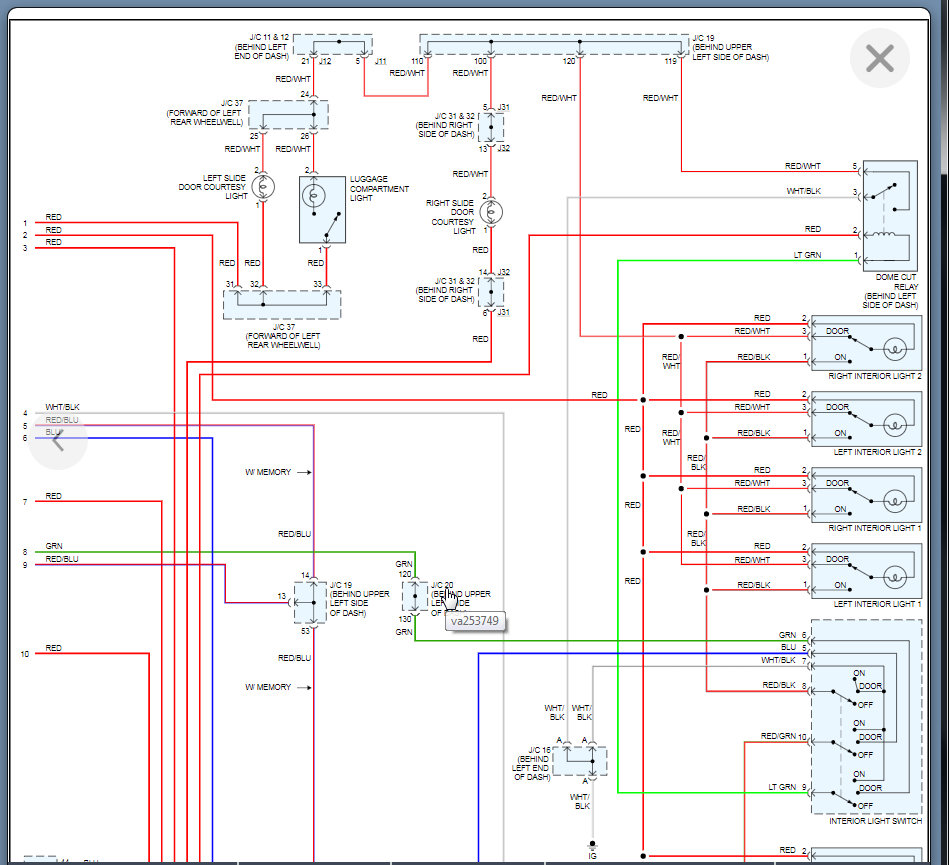Screen dimensions: 949x865
Task: Select the 'LEFT INTERIOR LIGHT 1' label
Action: [x=877, y=604]
